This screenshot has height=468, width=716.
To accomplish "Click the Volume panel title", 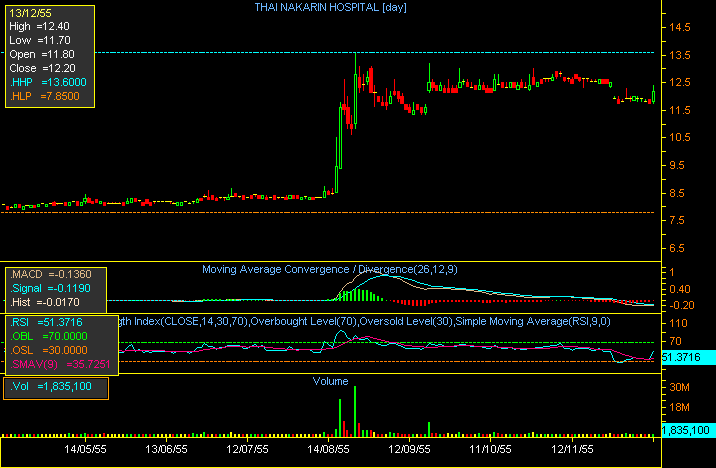I will pos(330,381).
